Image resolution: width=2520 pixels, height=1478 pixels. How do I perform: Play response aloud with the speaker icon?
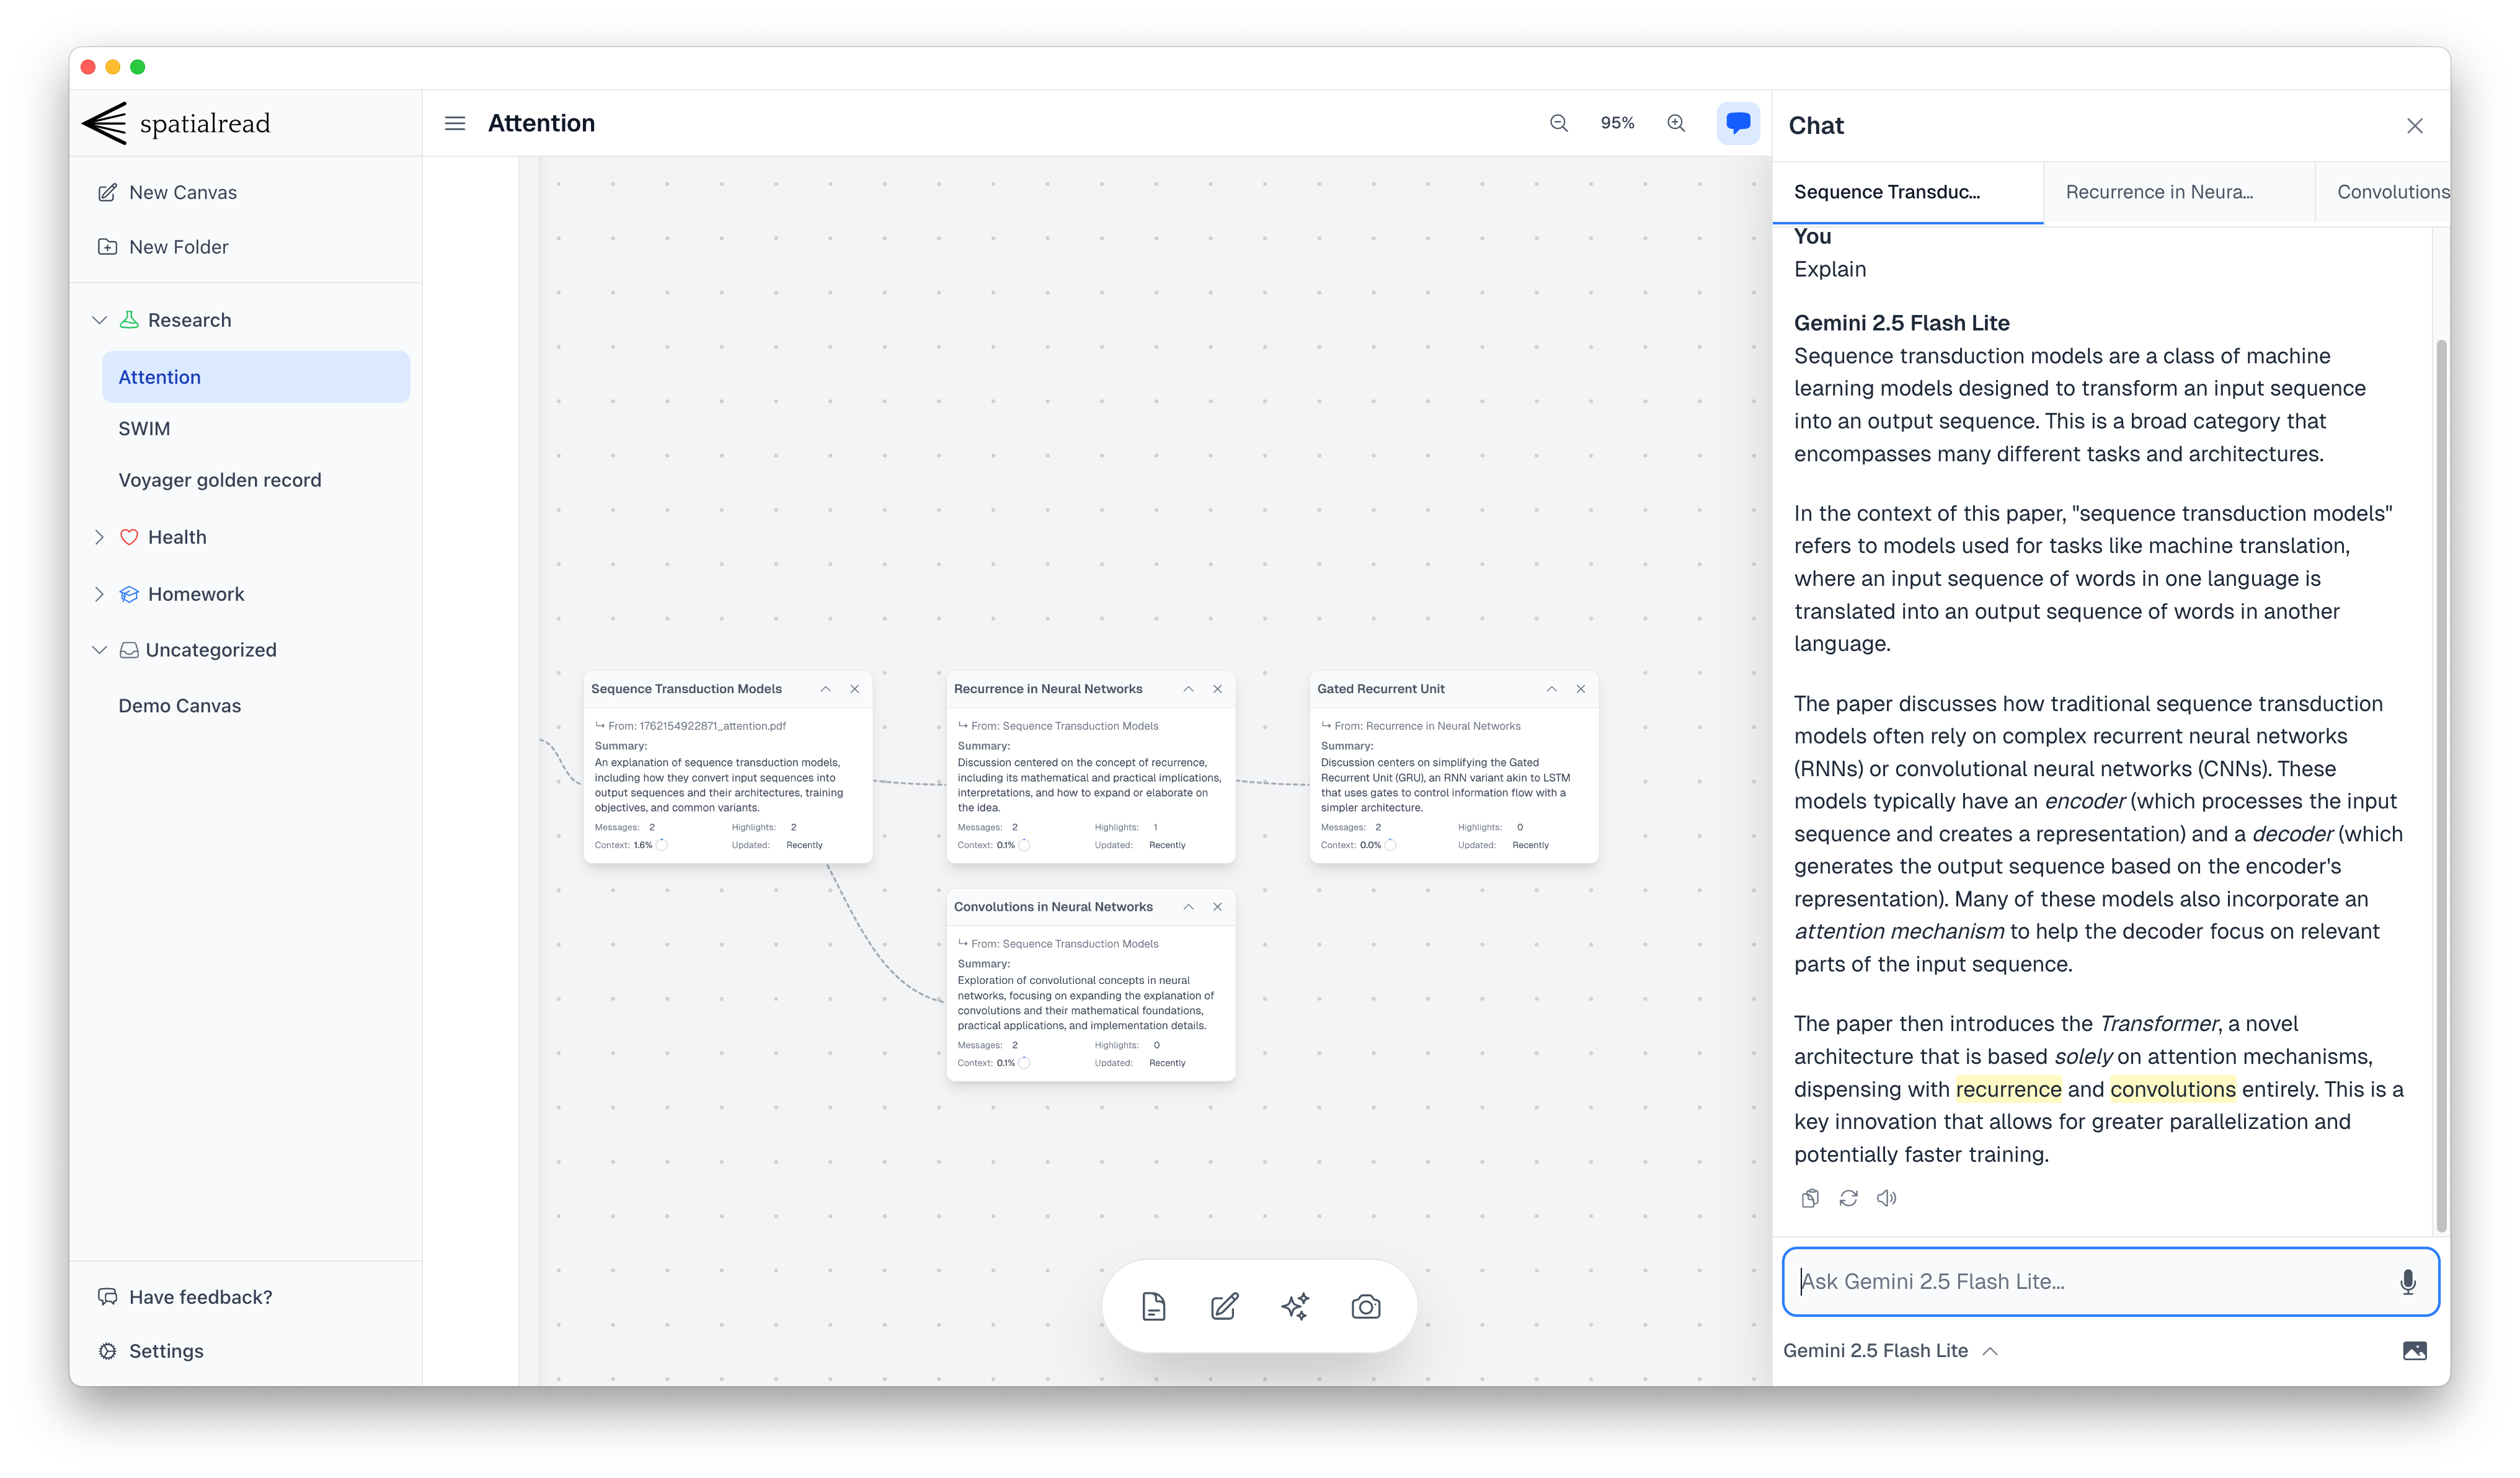pos(1886,1198)
